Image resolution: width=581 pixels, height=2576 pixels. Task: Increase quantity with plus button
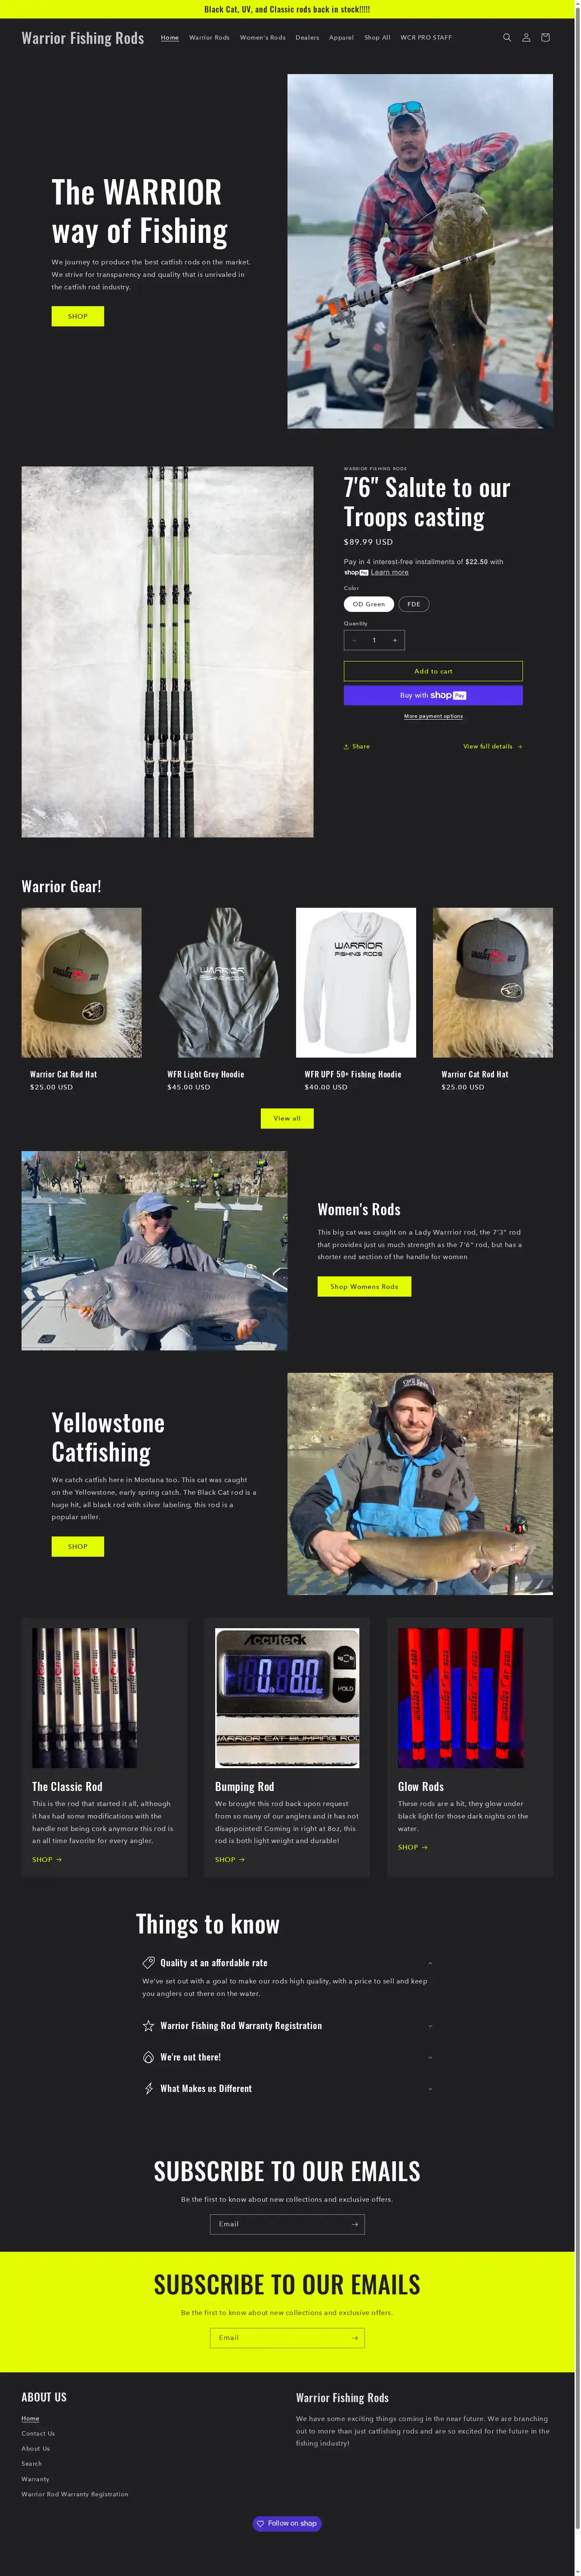pos(395,640)
